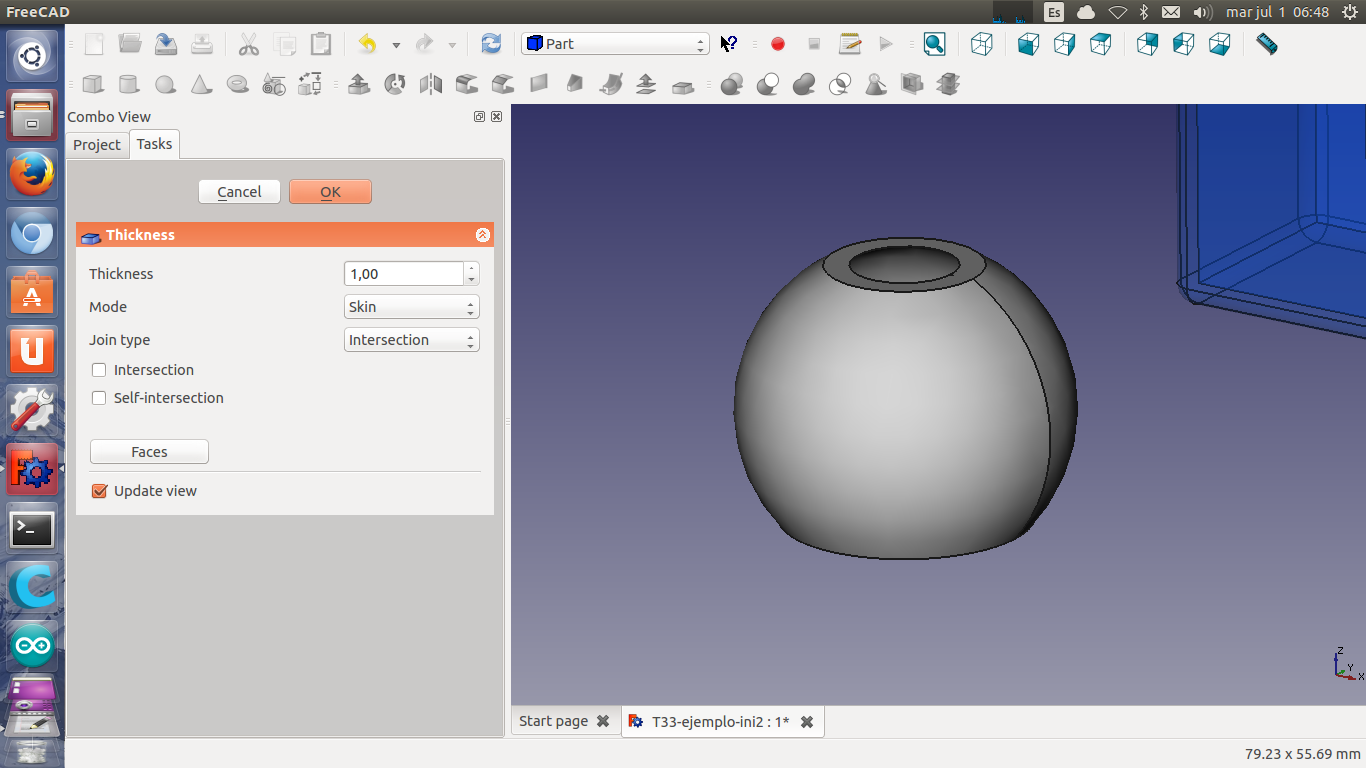
Task: Click the Undo arrow icon
Action: pyautogui.click(x=367, y=44)
